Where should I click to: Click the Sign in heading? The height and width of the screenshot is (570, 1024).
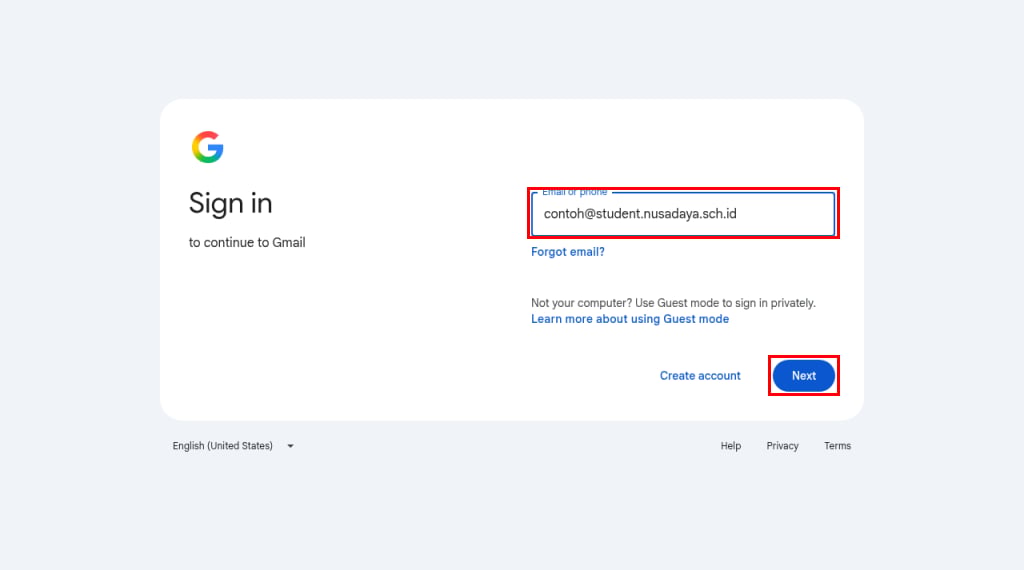[231, 203]
